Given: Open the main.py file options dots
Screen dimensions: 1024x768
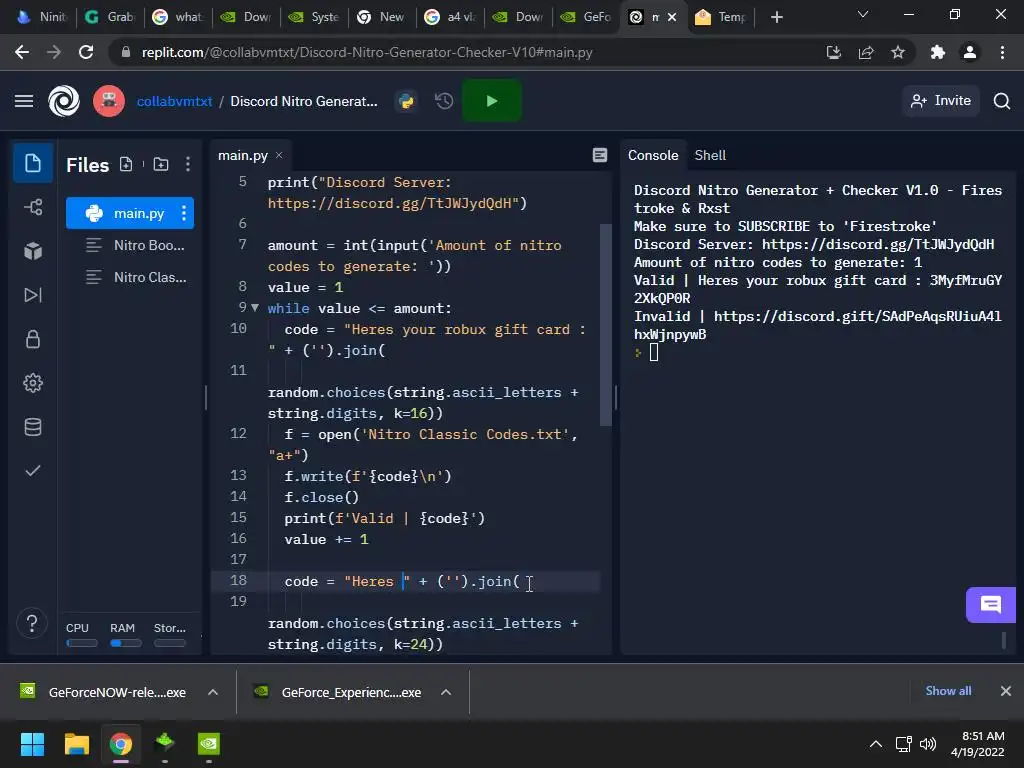Looking at the screenshot, I should [184, 213].
